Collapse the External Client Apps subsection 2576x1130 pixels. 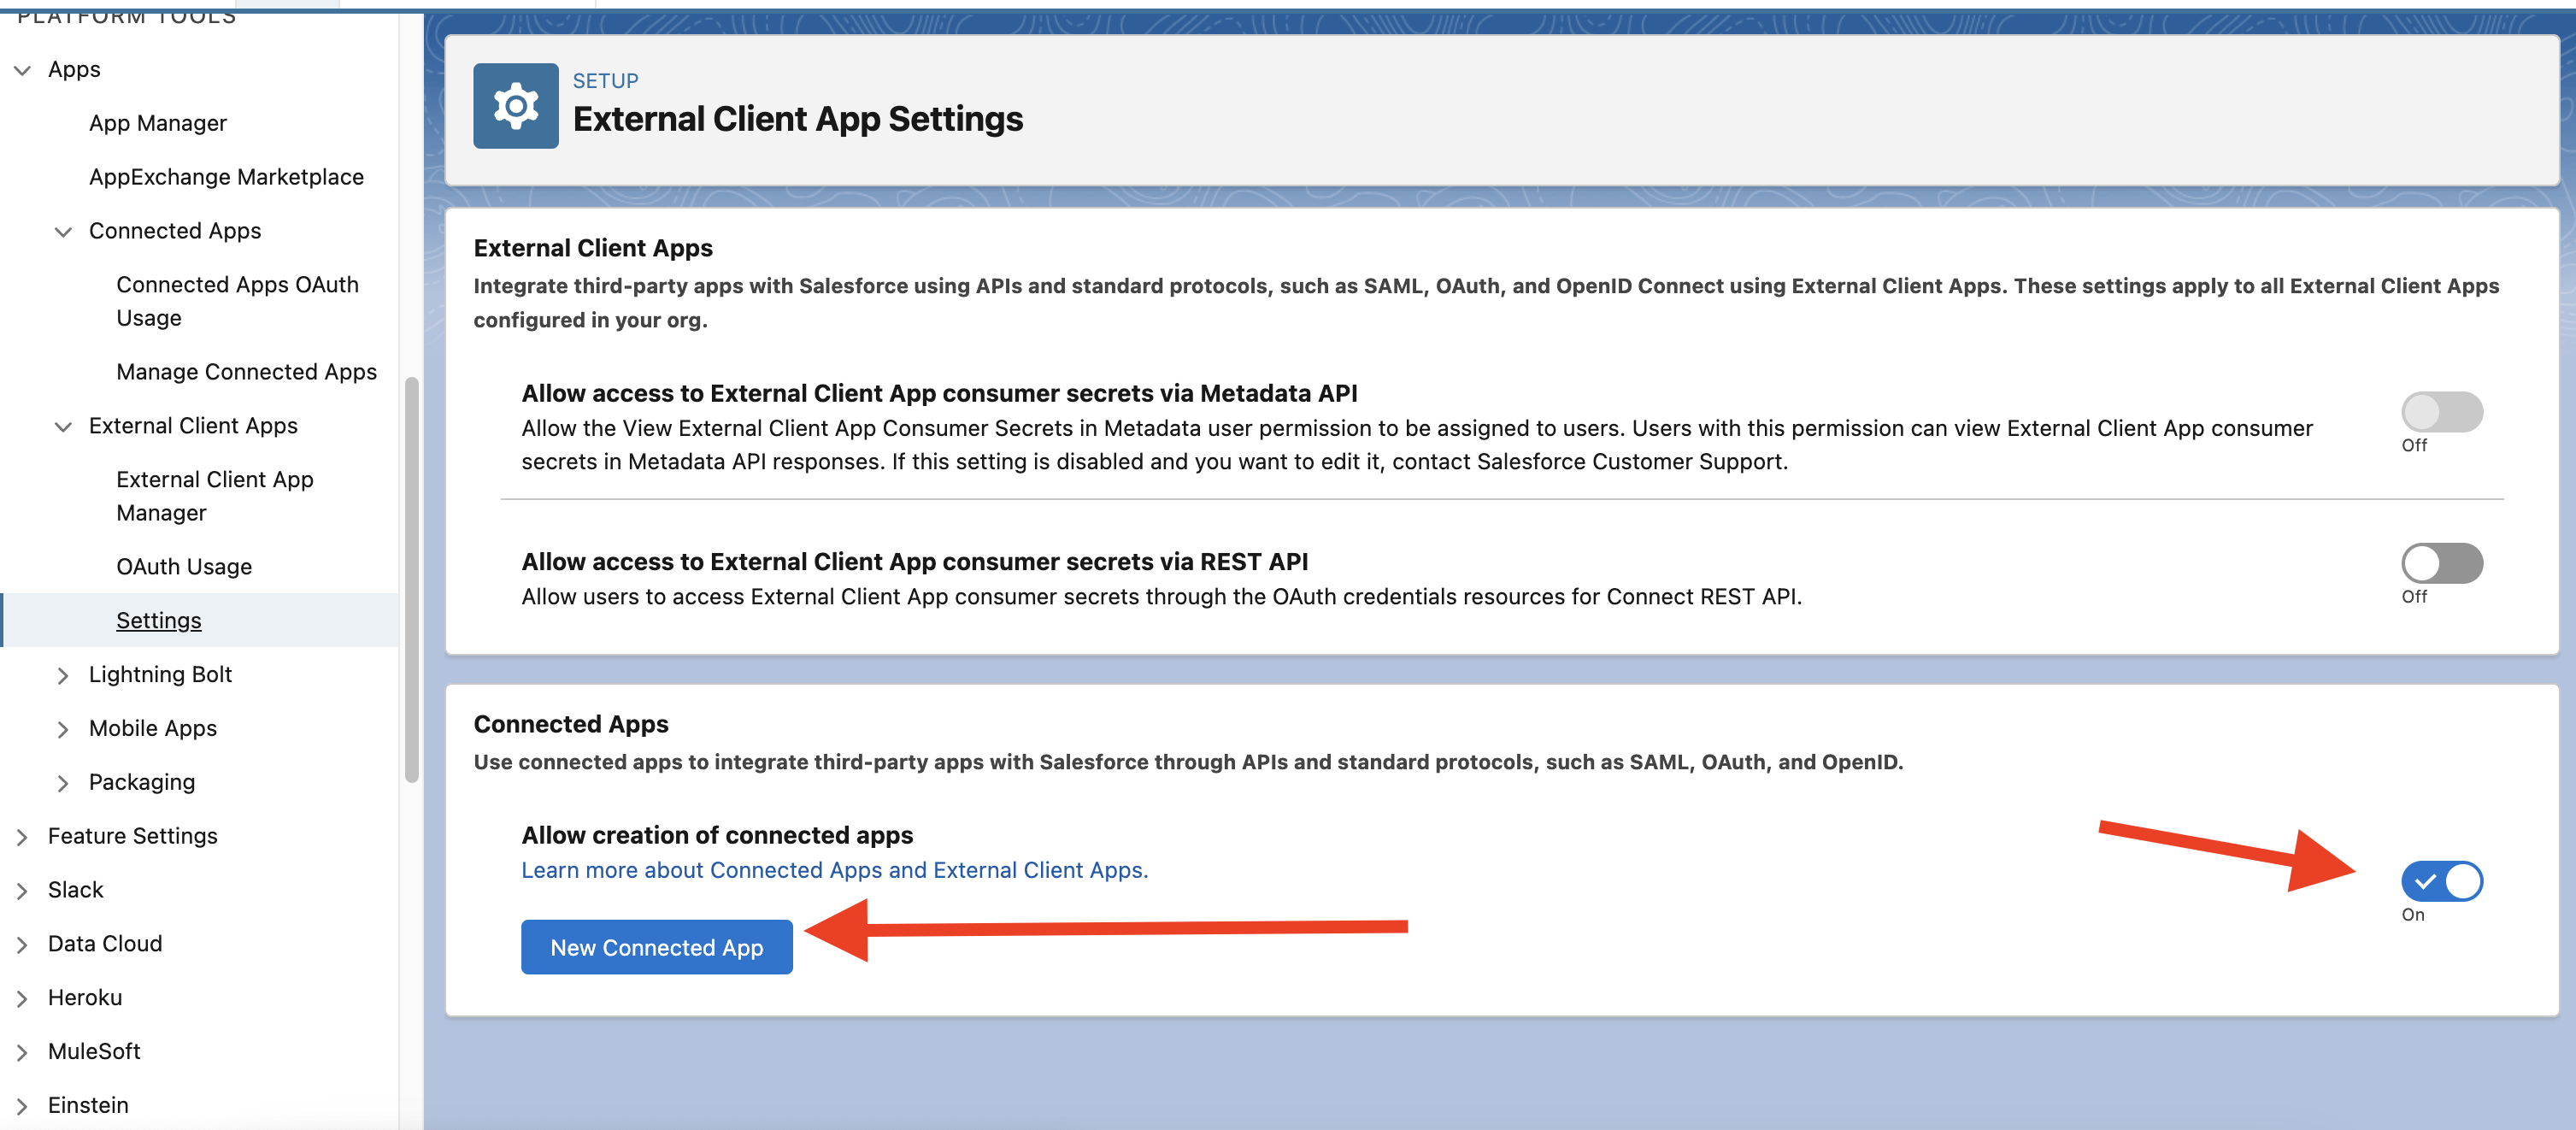63,426
